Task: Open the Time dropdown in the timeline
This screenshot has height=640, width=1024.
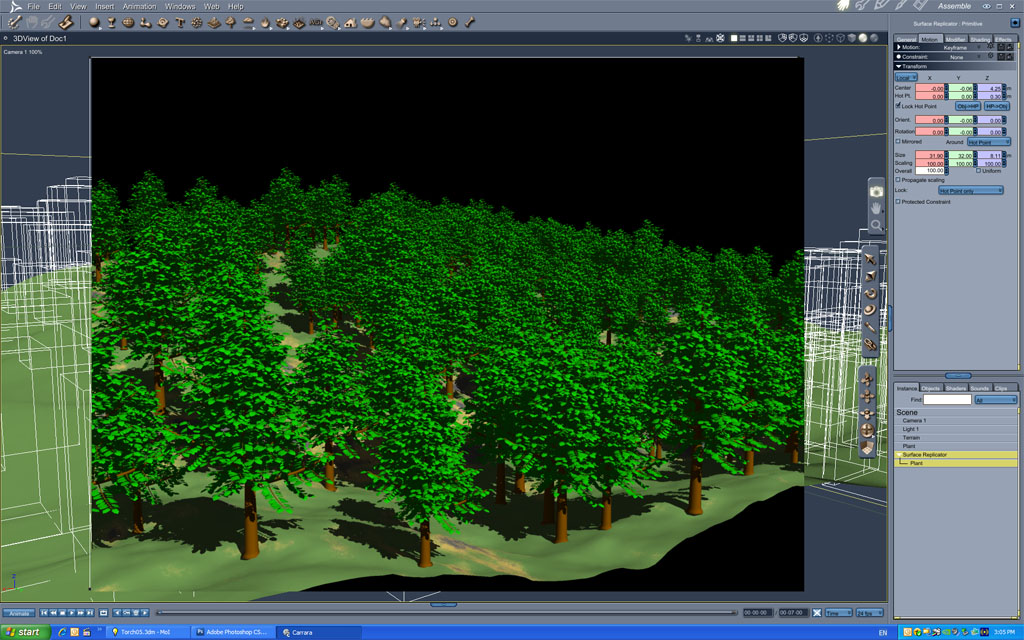Action: 839,613
